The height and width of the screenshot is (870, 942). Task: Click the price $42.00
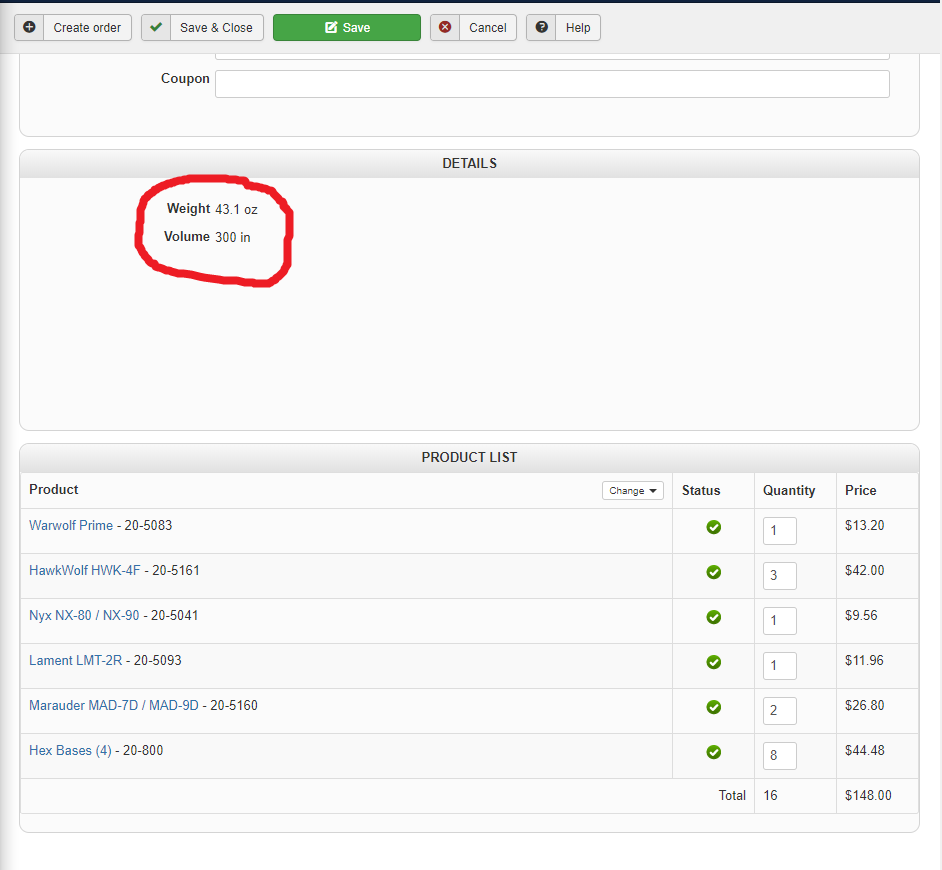click(865, 570)
